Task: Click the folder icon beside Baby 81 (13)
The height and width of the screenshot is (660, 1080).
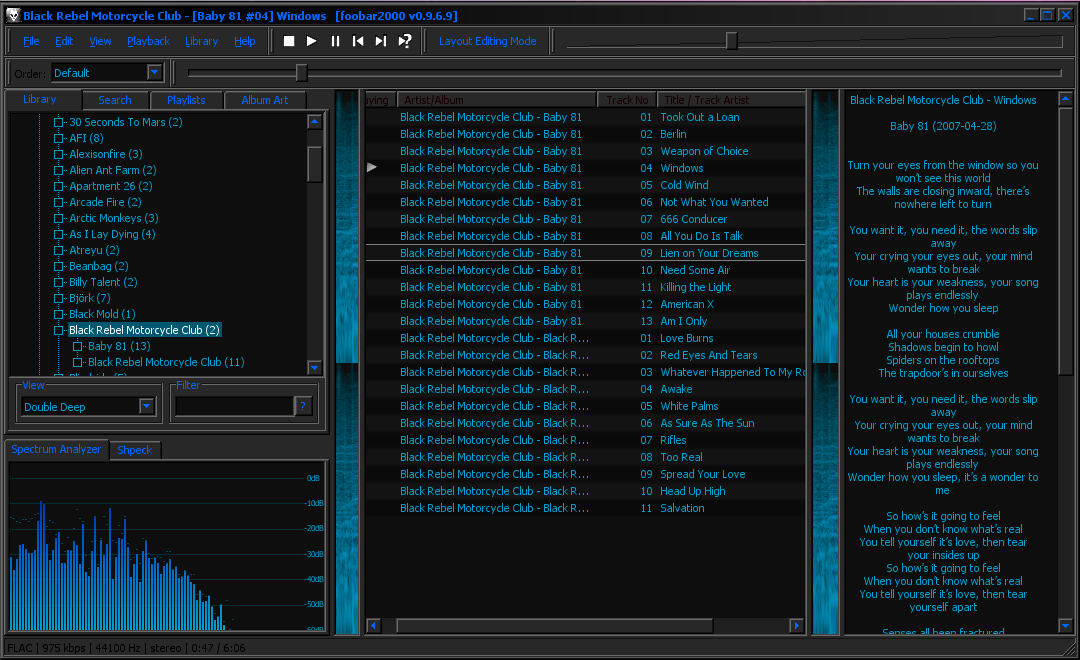Action: 77,347
